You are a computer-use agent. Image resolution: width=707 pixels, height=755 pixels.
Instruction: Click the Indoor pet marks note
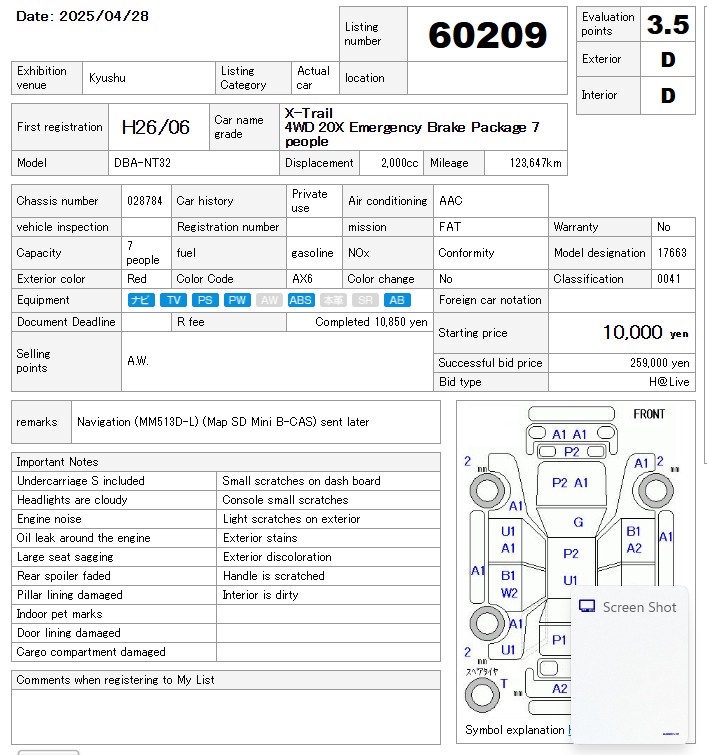[x=60, y=614]
